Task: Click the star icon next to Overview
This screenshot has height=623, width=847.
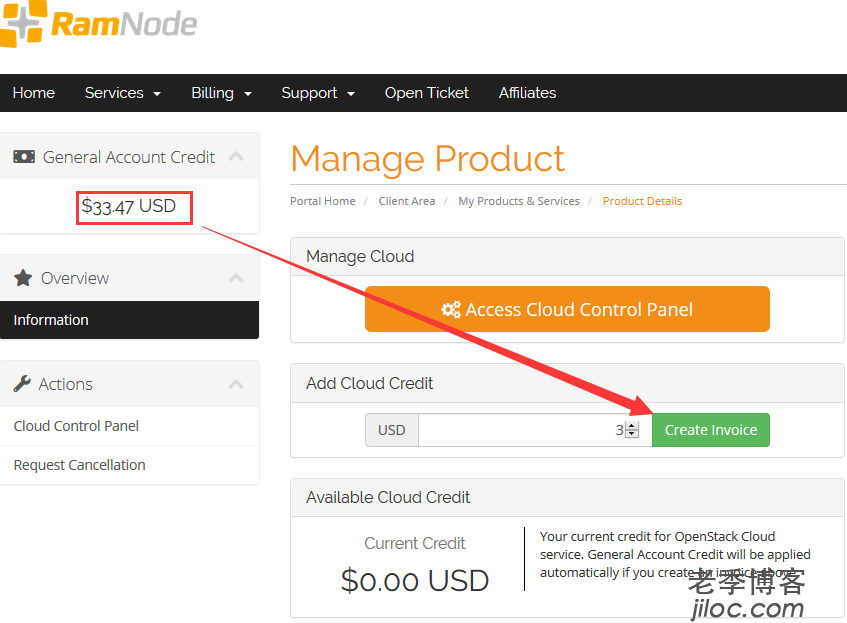Action: point(23,278)
